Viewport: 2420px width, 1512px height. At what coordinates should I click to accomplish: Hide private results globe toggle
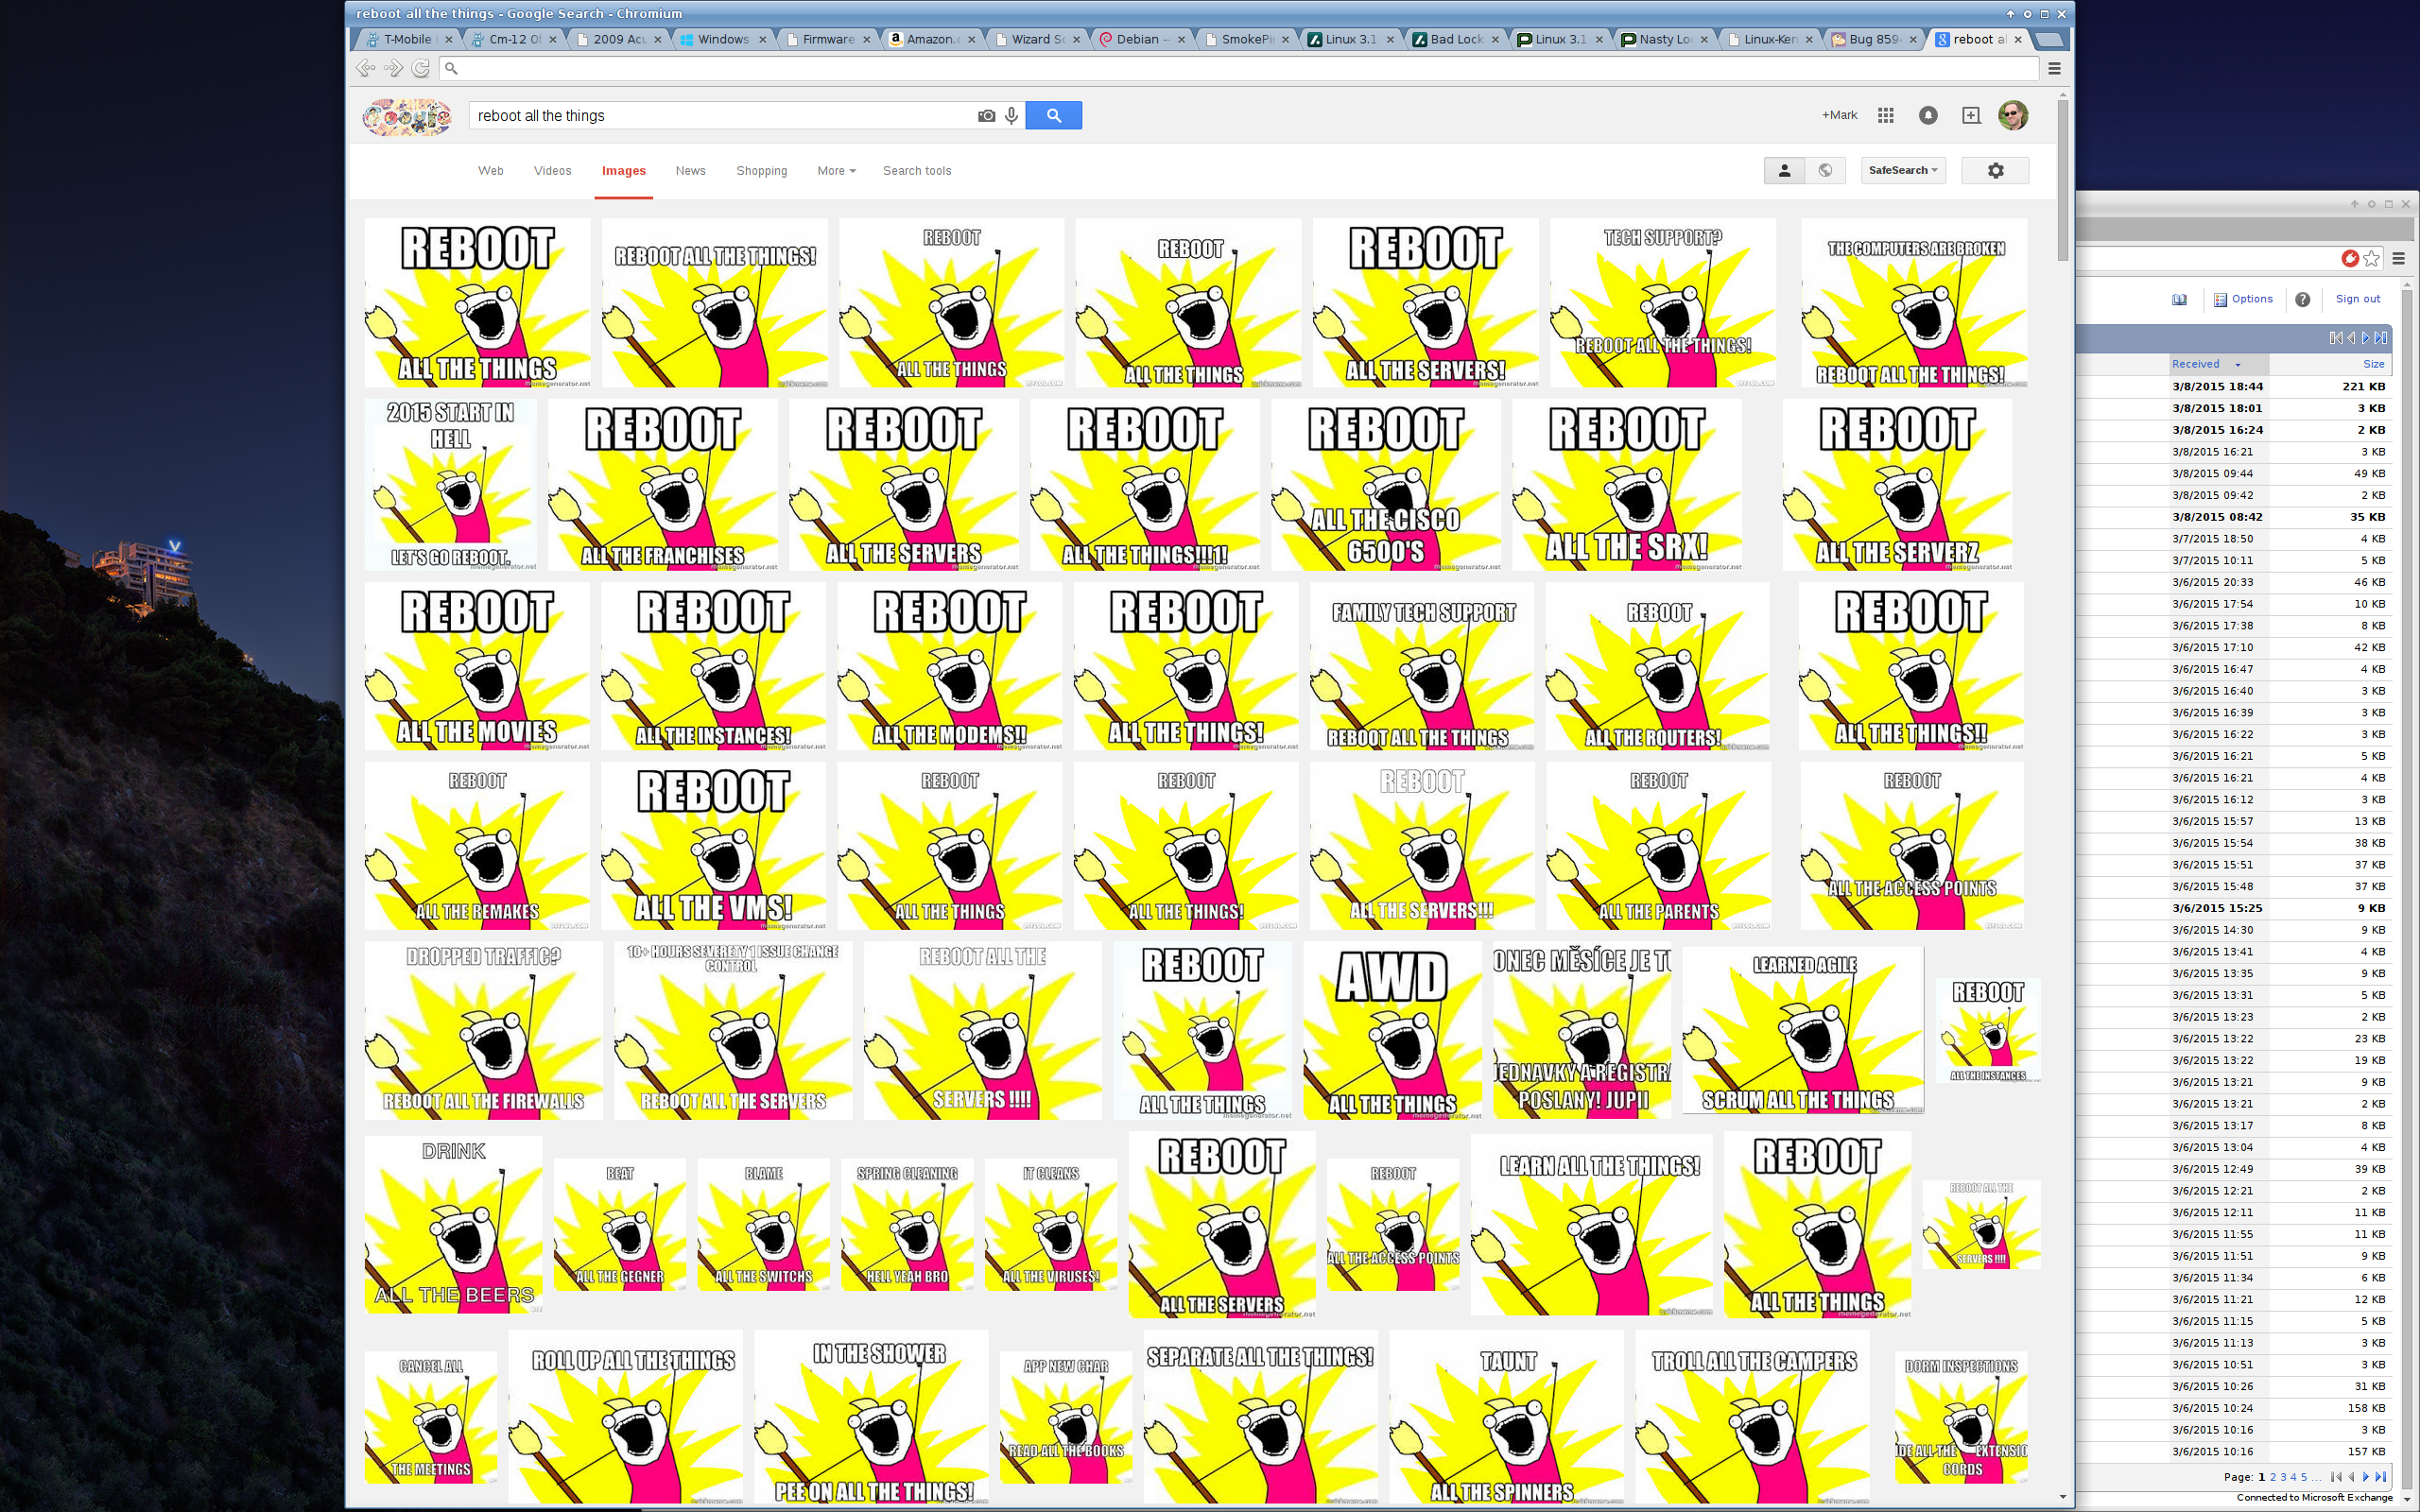pos(1825,171)
